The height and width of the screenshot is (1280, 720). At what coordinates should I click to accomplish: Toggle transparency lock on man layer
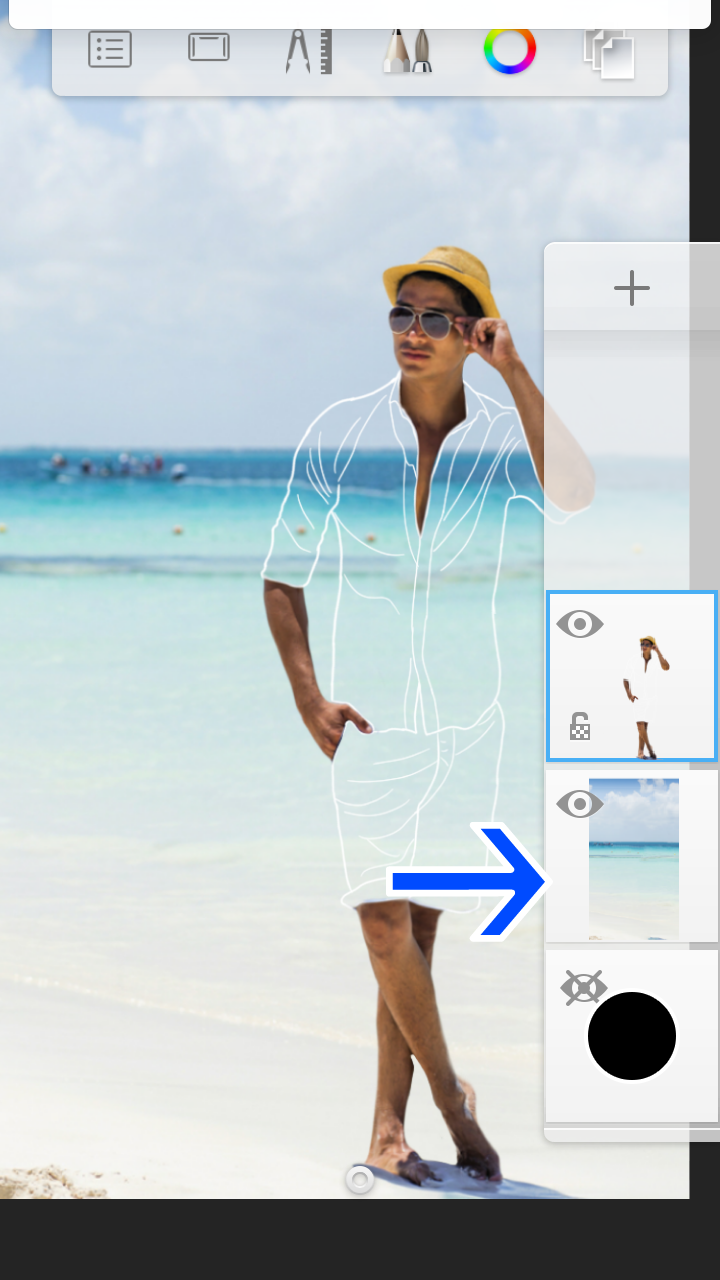(580, 726)
